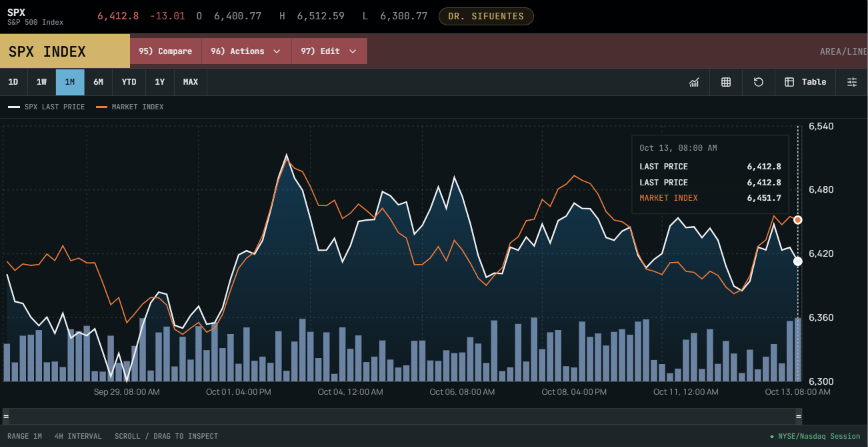The width and height of the screenshot is (868, 447).
Task: Grab the left range scrollbar handle
Action: [6, 417]
